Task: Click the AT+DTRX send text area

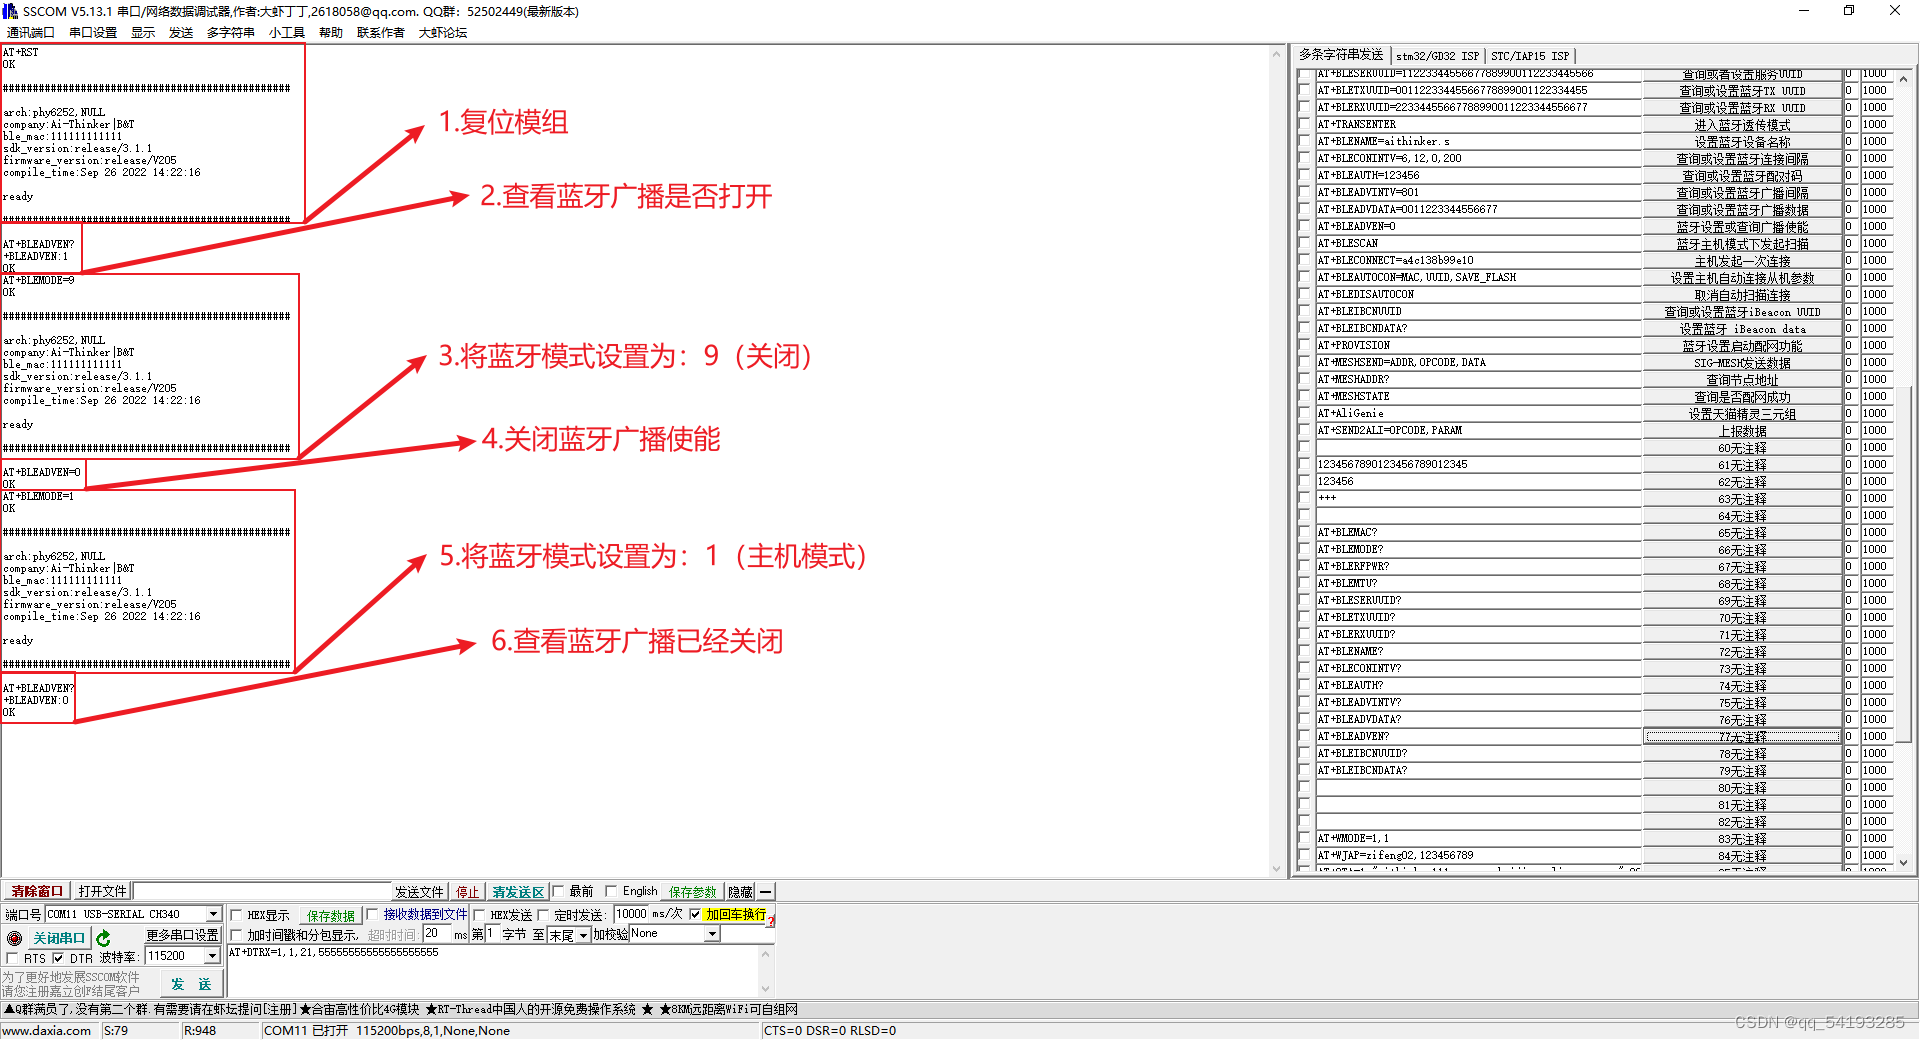Action: (494, 970)
